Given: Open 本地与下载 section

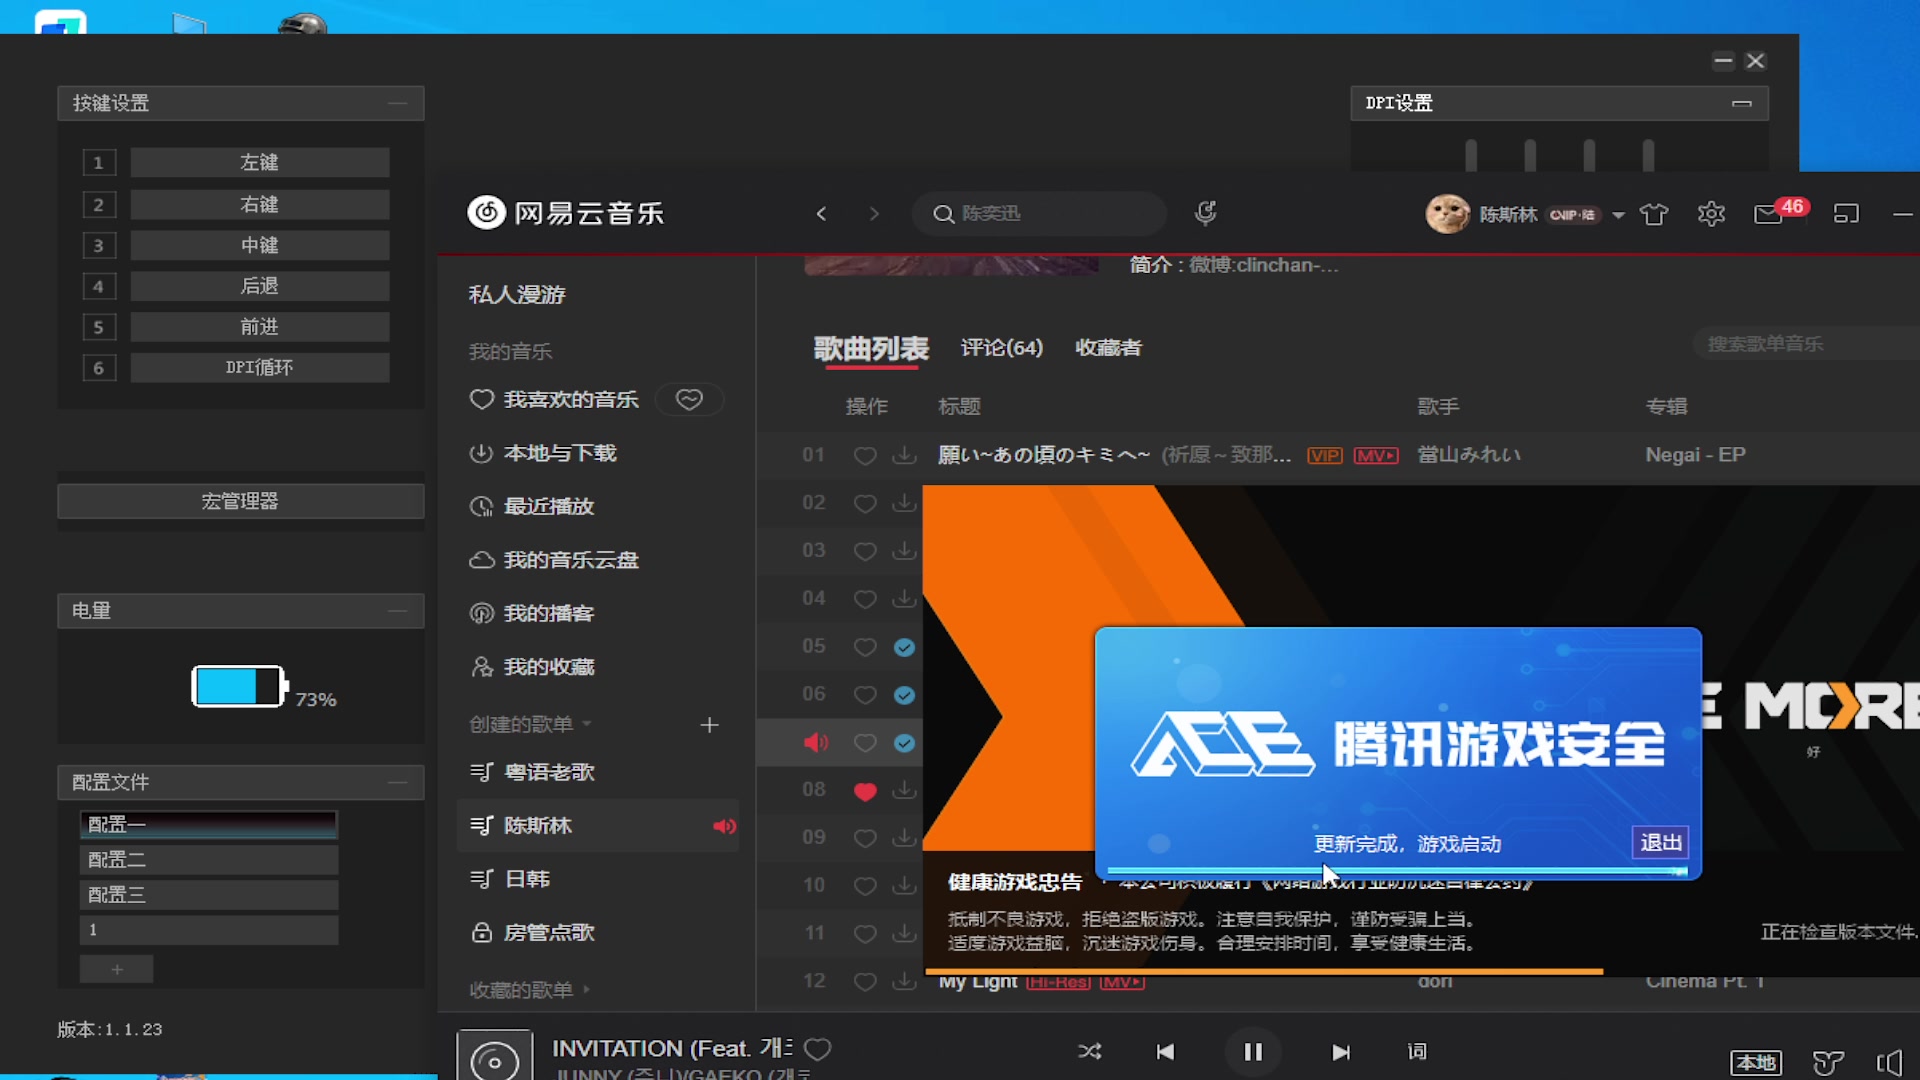Looking at the screenshot, I should click(543, 453).
